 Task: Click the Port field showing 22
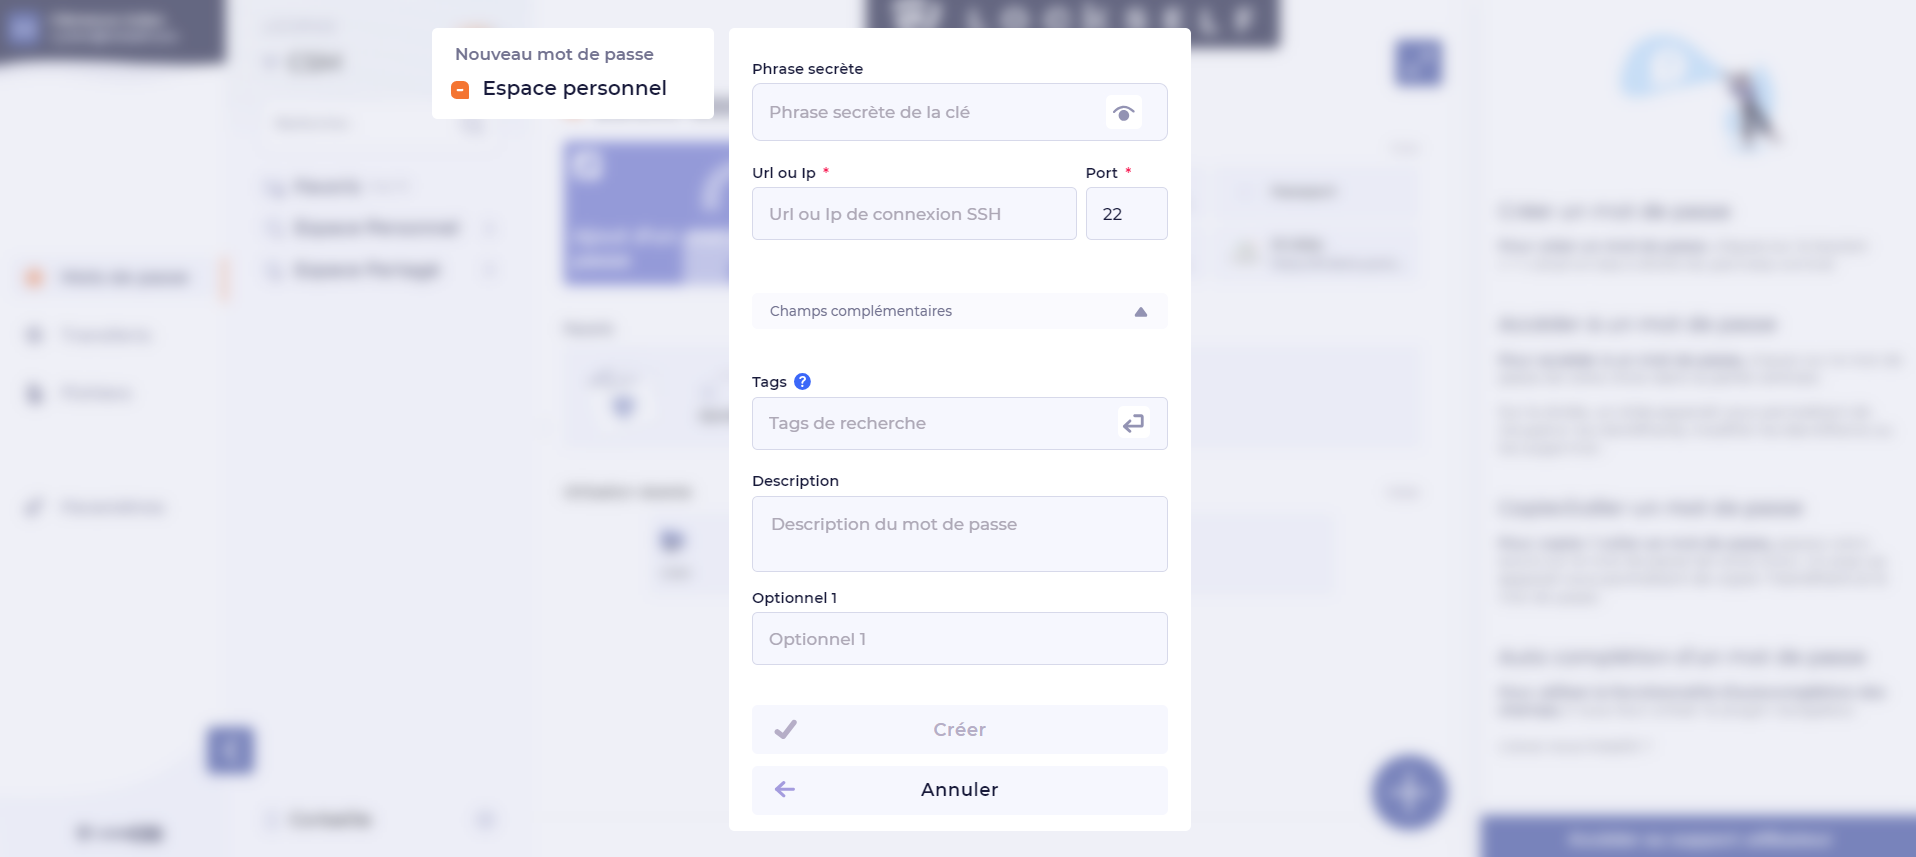click(1126, 214)
